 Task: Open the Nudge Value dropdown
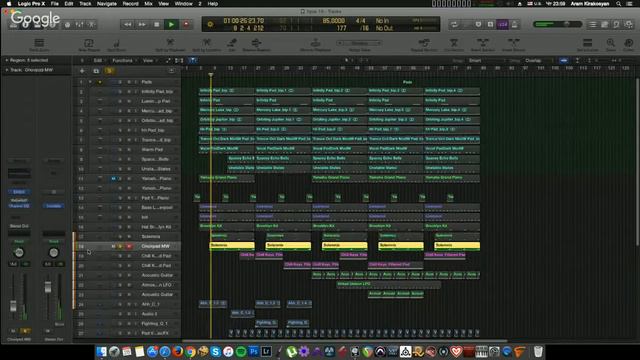click(359, 43)
